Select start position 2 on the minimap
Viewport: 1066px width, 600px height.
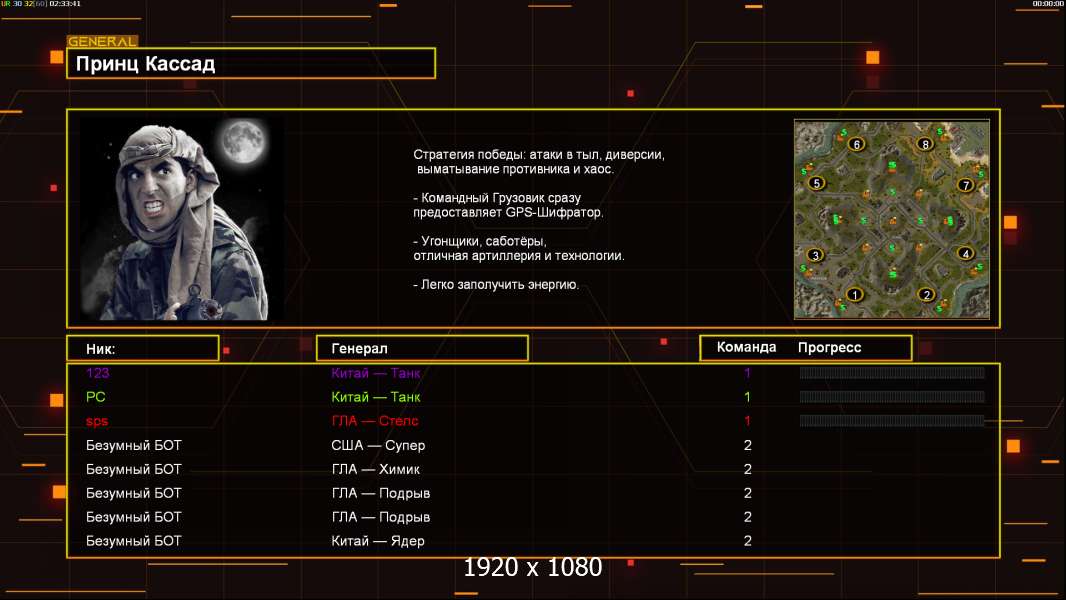tap(926, 294)
